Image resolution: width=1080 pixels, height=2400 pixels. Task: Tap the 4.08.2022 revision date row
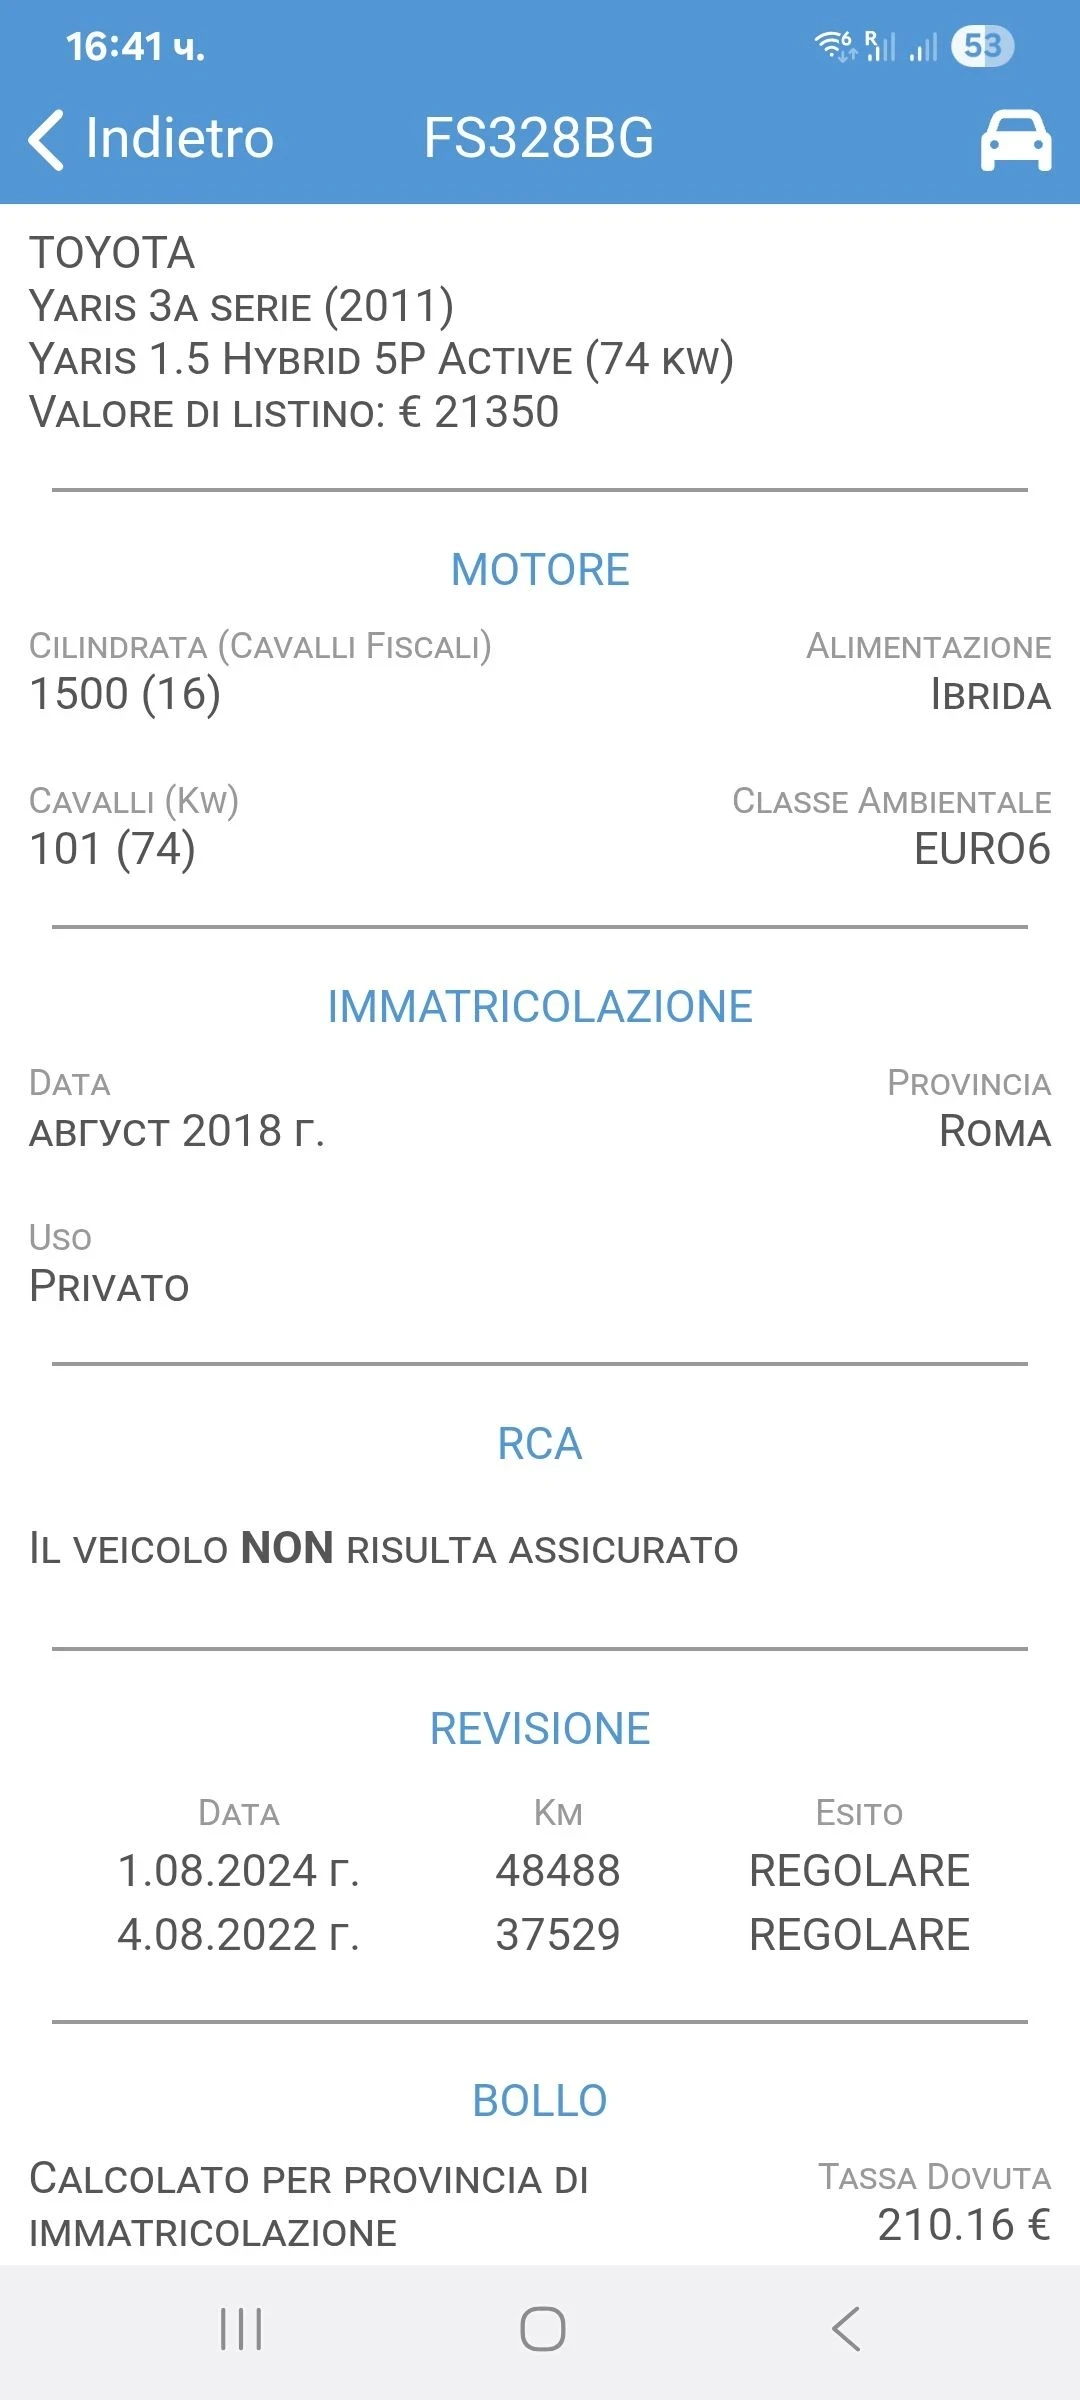tap(238, 1934)
